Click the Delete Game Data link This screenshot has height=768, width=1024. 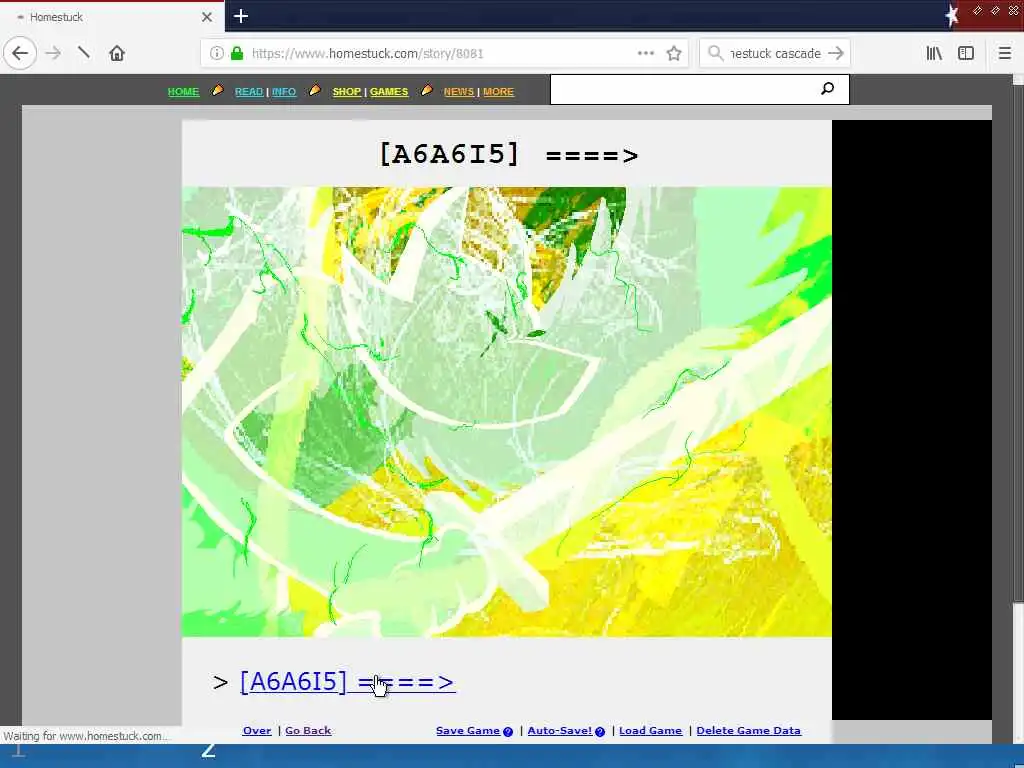(748, 731)
